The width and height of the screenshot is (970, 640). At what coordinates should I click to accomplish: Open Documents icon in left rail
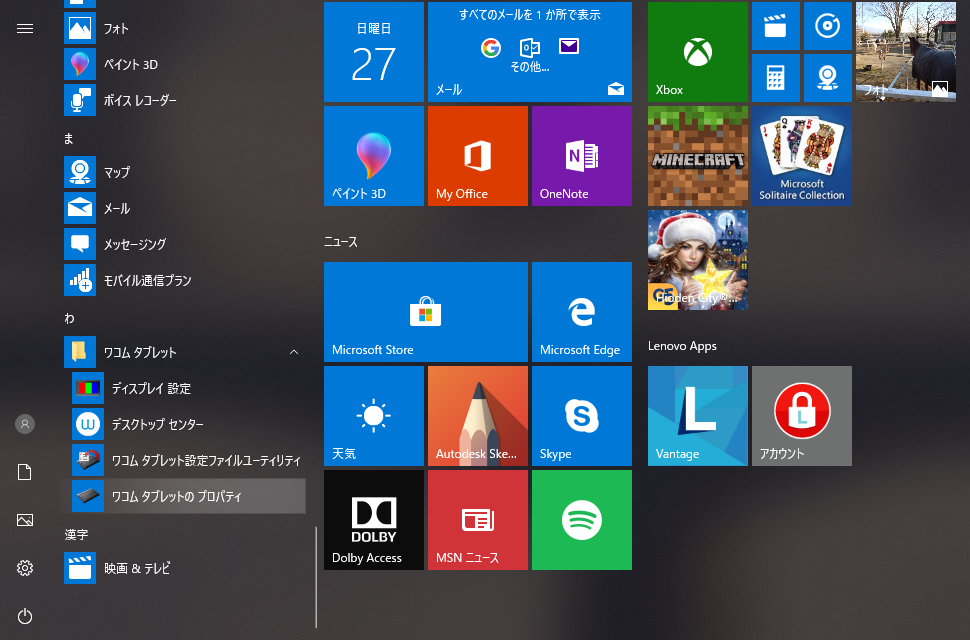(x=25, y=472)
